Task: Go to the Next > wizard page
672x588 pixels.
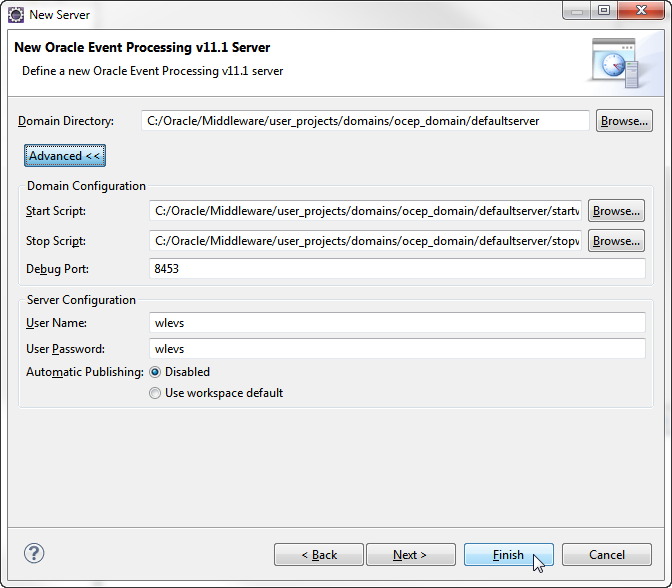Action: (411, 555)
